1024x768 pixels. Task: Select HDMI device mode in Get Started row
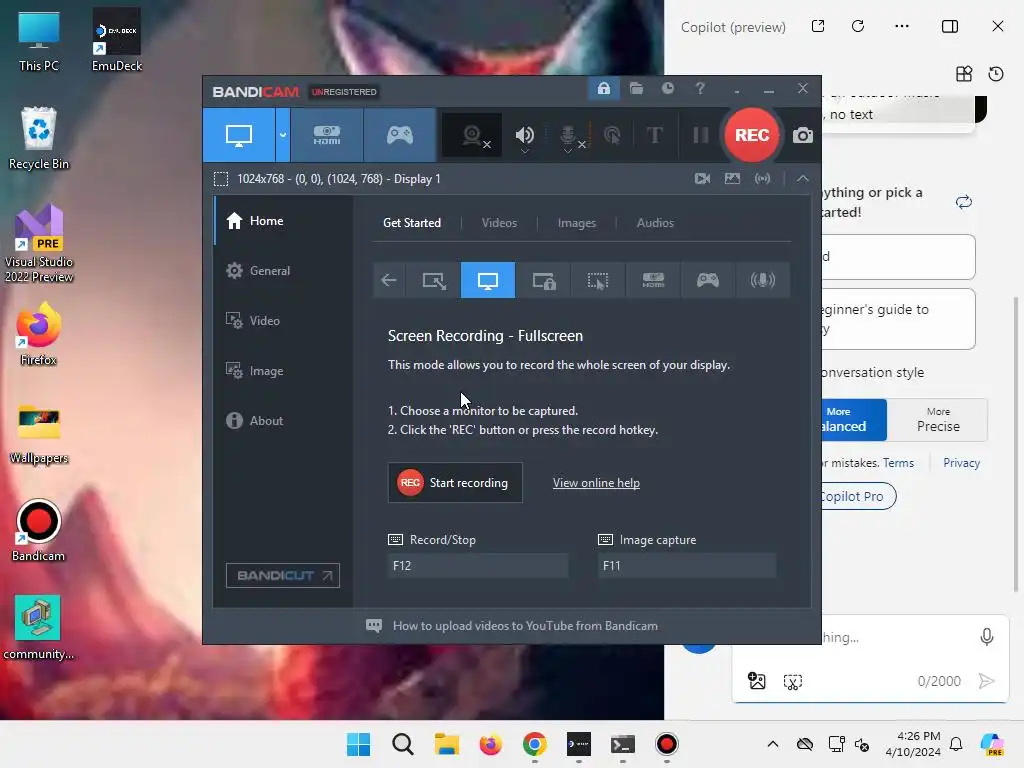pos(653,280)
